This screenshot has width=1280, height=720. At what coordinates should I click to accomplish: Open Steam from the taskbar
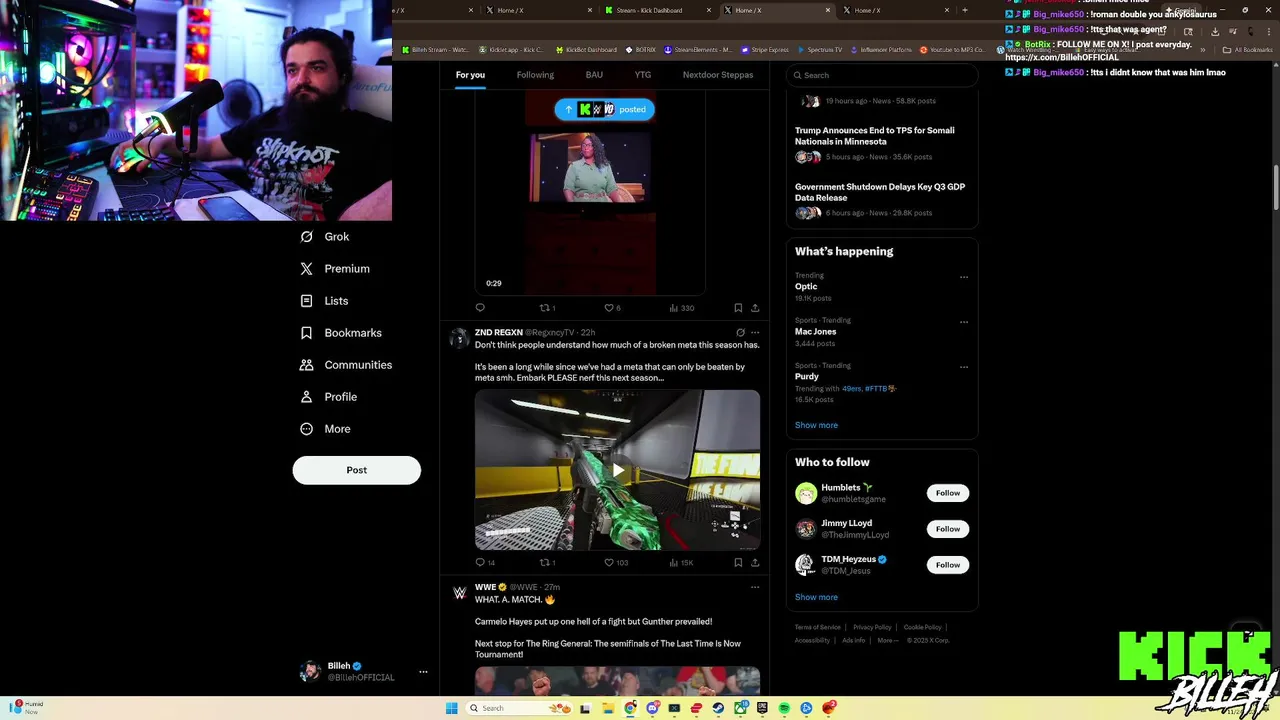click(718, 708)
